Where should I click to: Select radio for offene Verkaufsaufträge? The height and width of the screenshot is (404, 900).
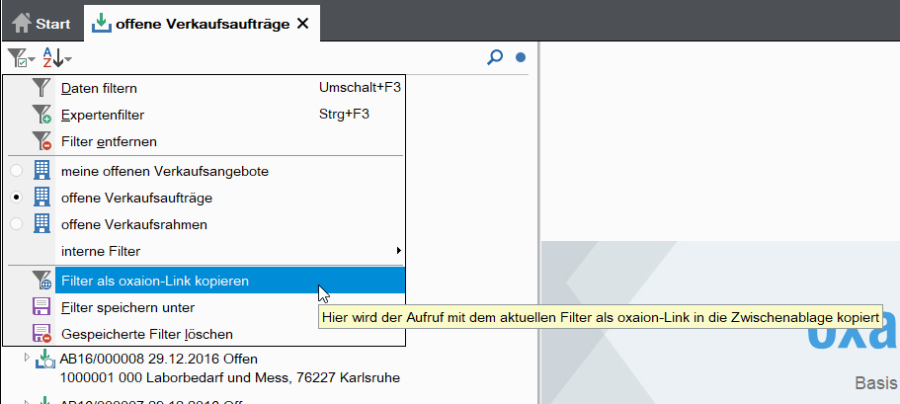pyautogui.click(x=17, y=197)
